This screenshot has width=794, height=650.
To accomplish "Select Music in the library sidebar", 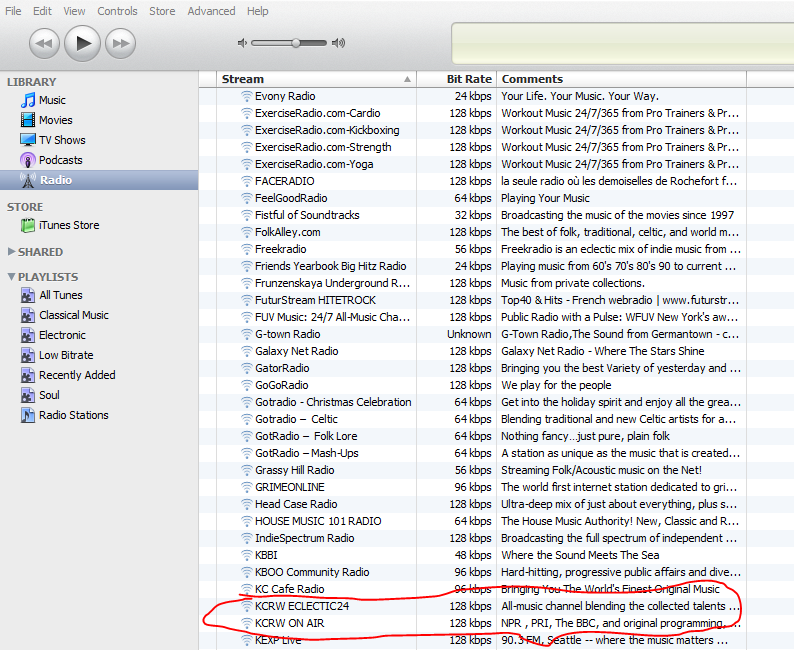I will [x=52, y=100].
